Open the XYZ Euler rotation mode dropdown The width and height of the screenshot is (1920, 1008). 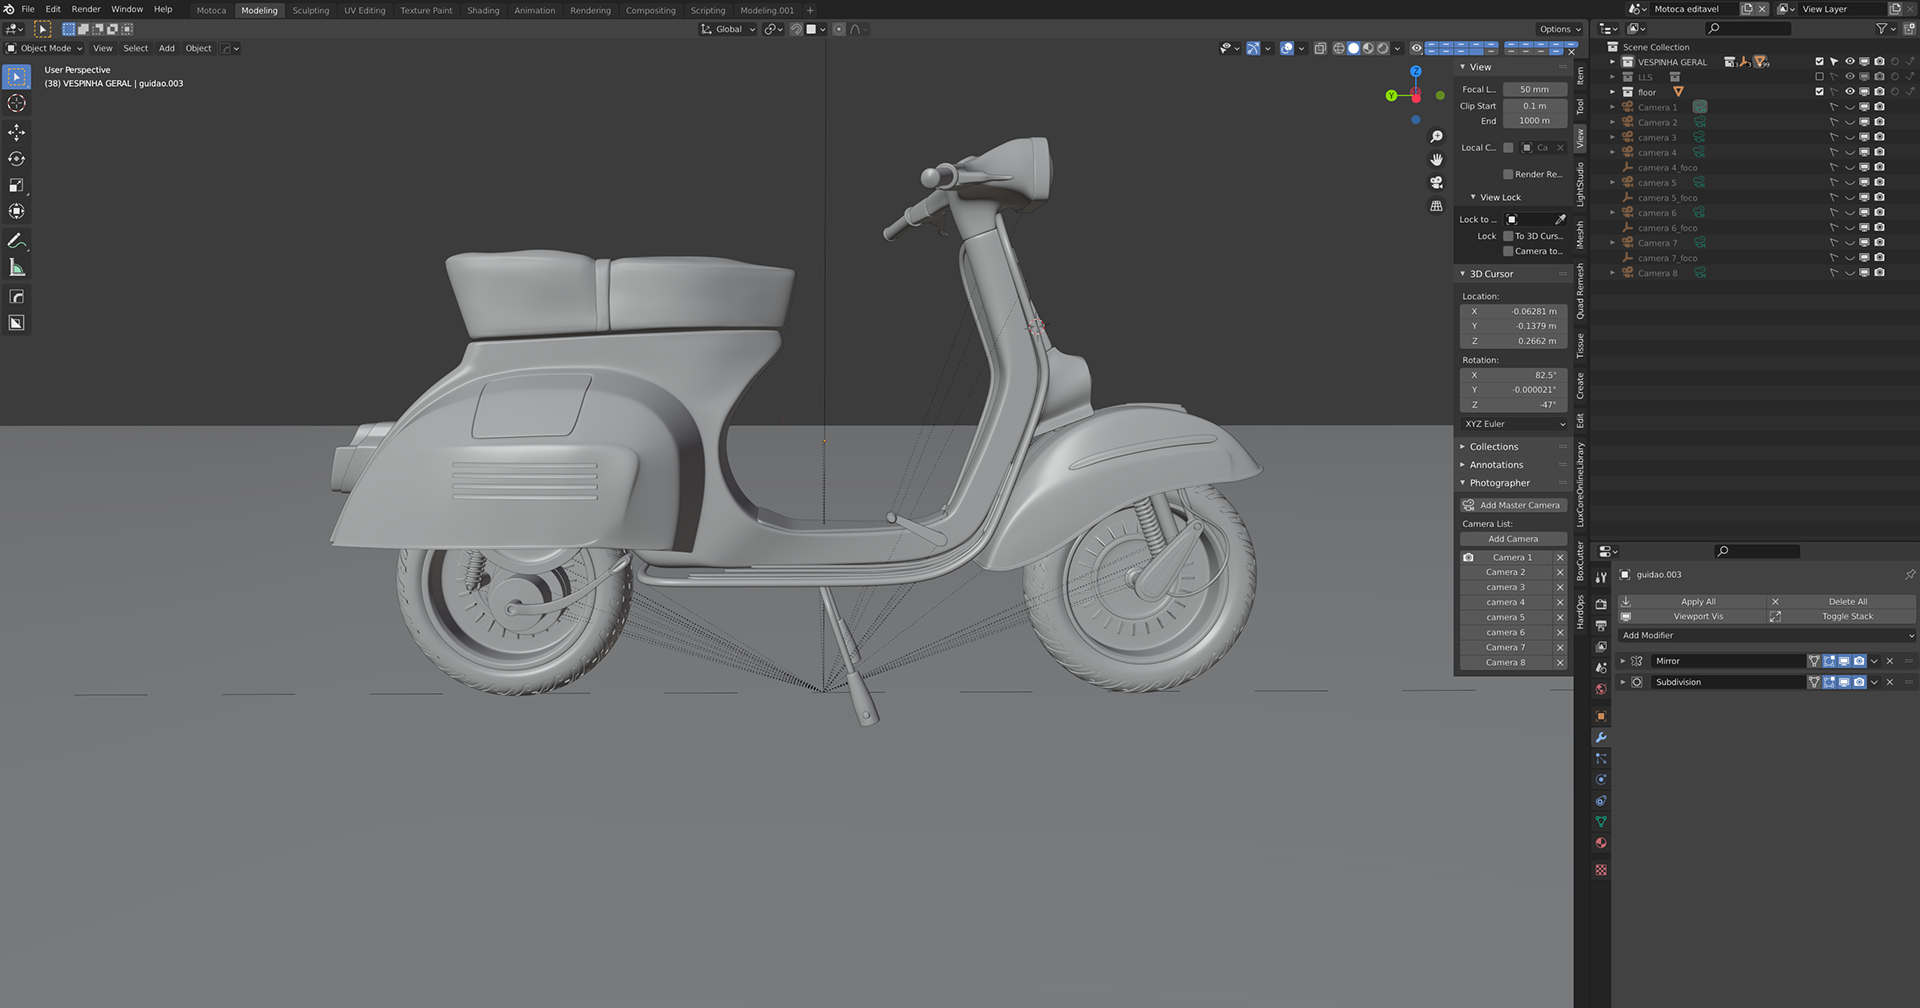click(1514, 424)
